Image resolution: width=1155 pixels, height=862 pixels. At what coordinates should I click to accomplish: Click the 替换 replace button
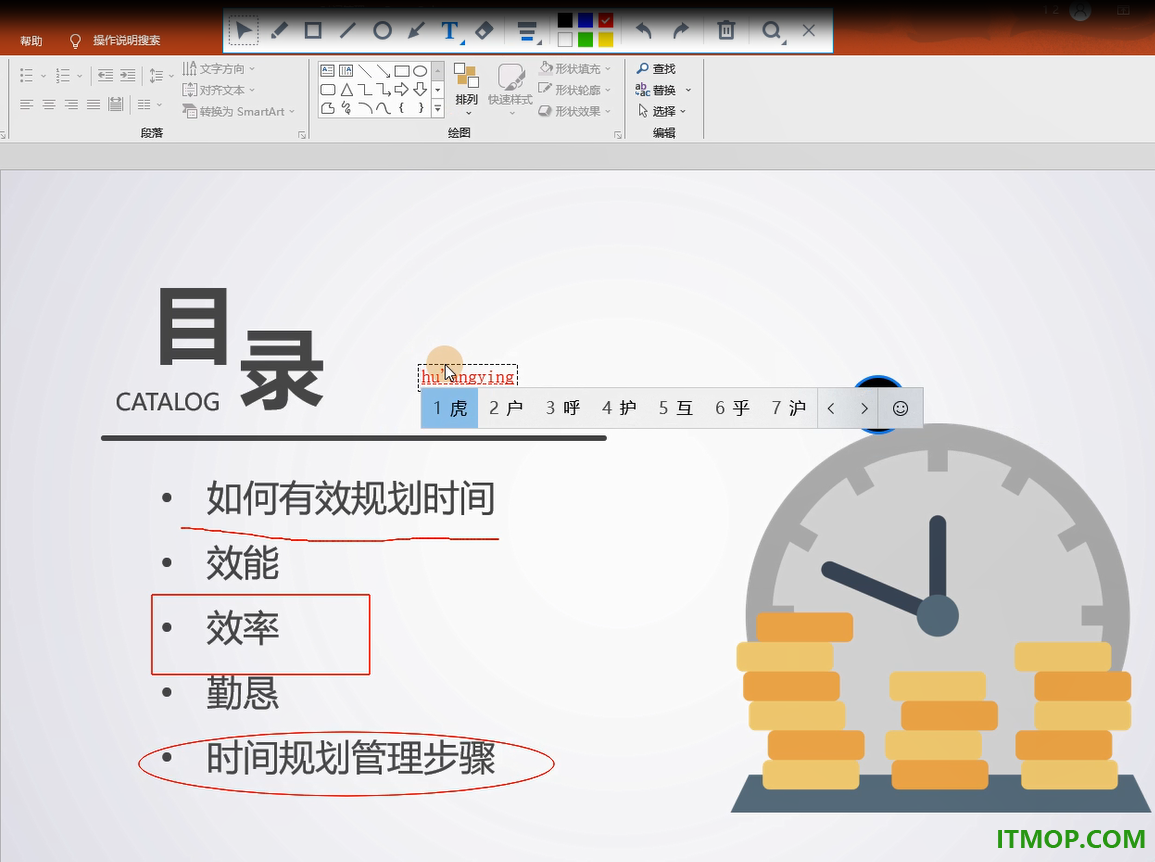[x=663, y=90]
